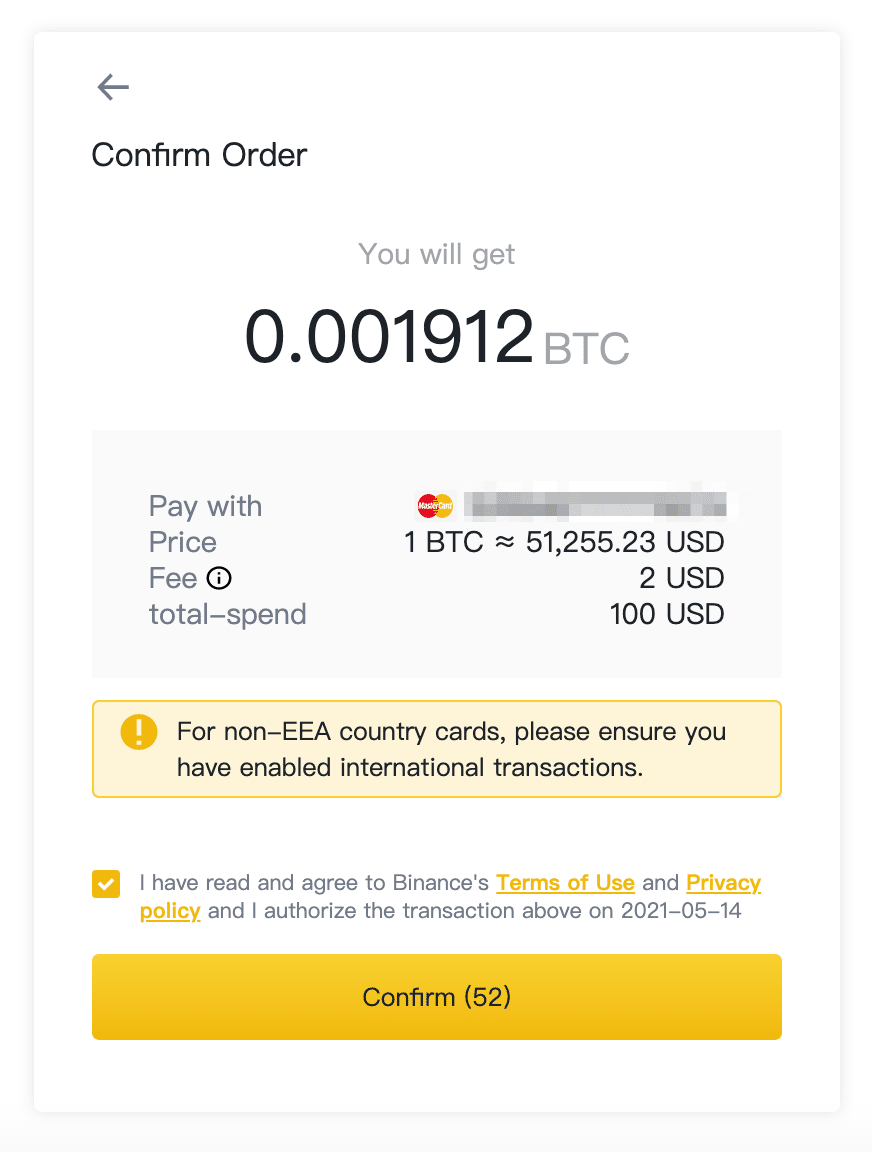
Task: Click the Pay with label
Action: pyautogui.click(x=205, y=507)
